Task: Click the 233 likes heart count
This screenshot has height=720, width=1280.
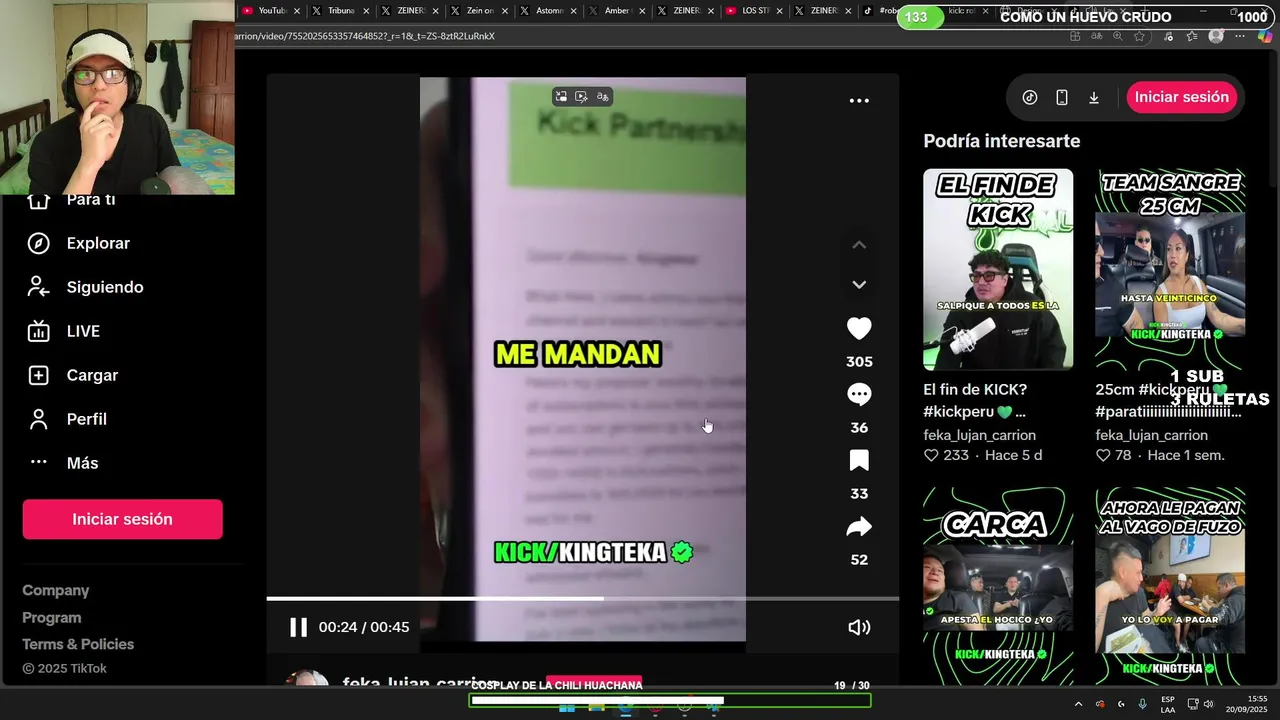Action: pos(946,455)
